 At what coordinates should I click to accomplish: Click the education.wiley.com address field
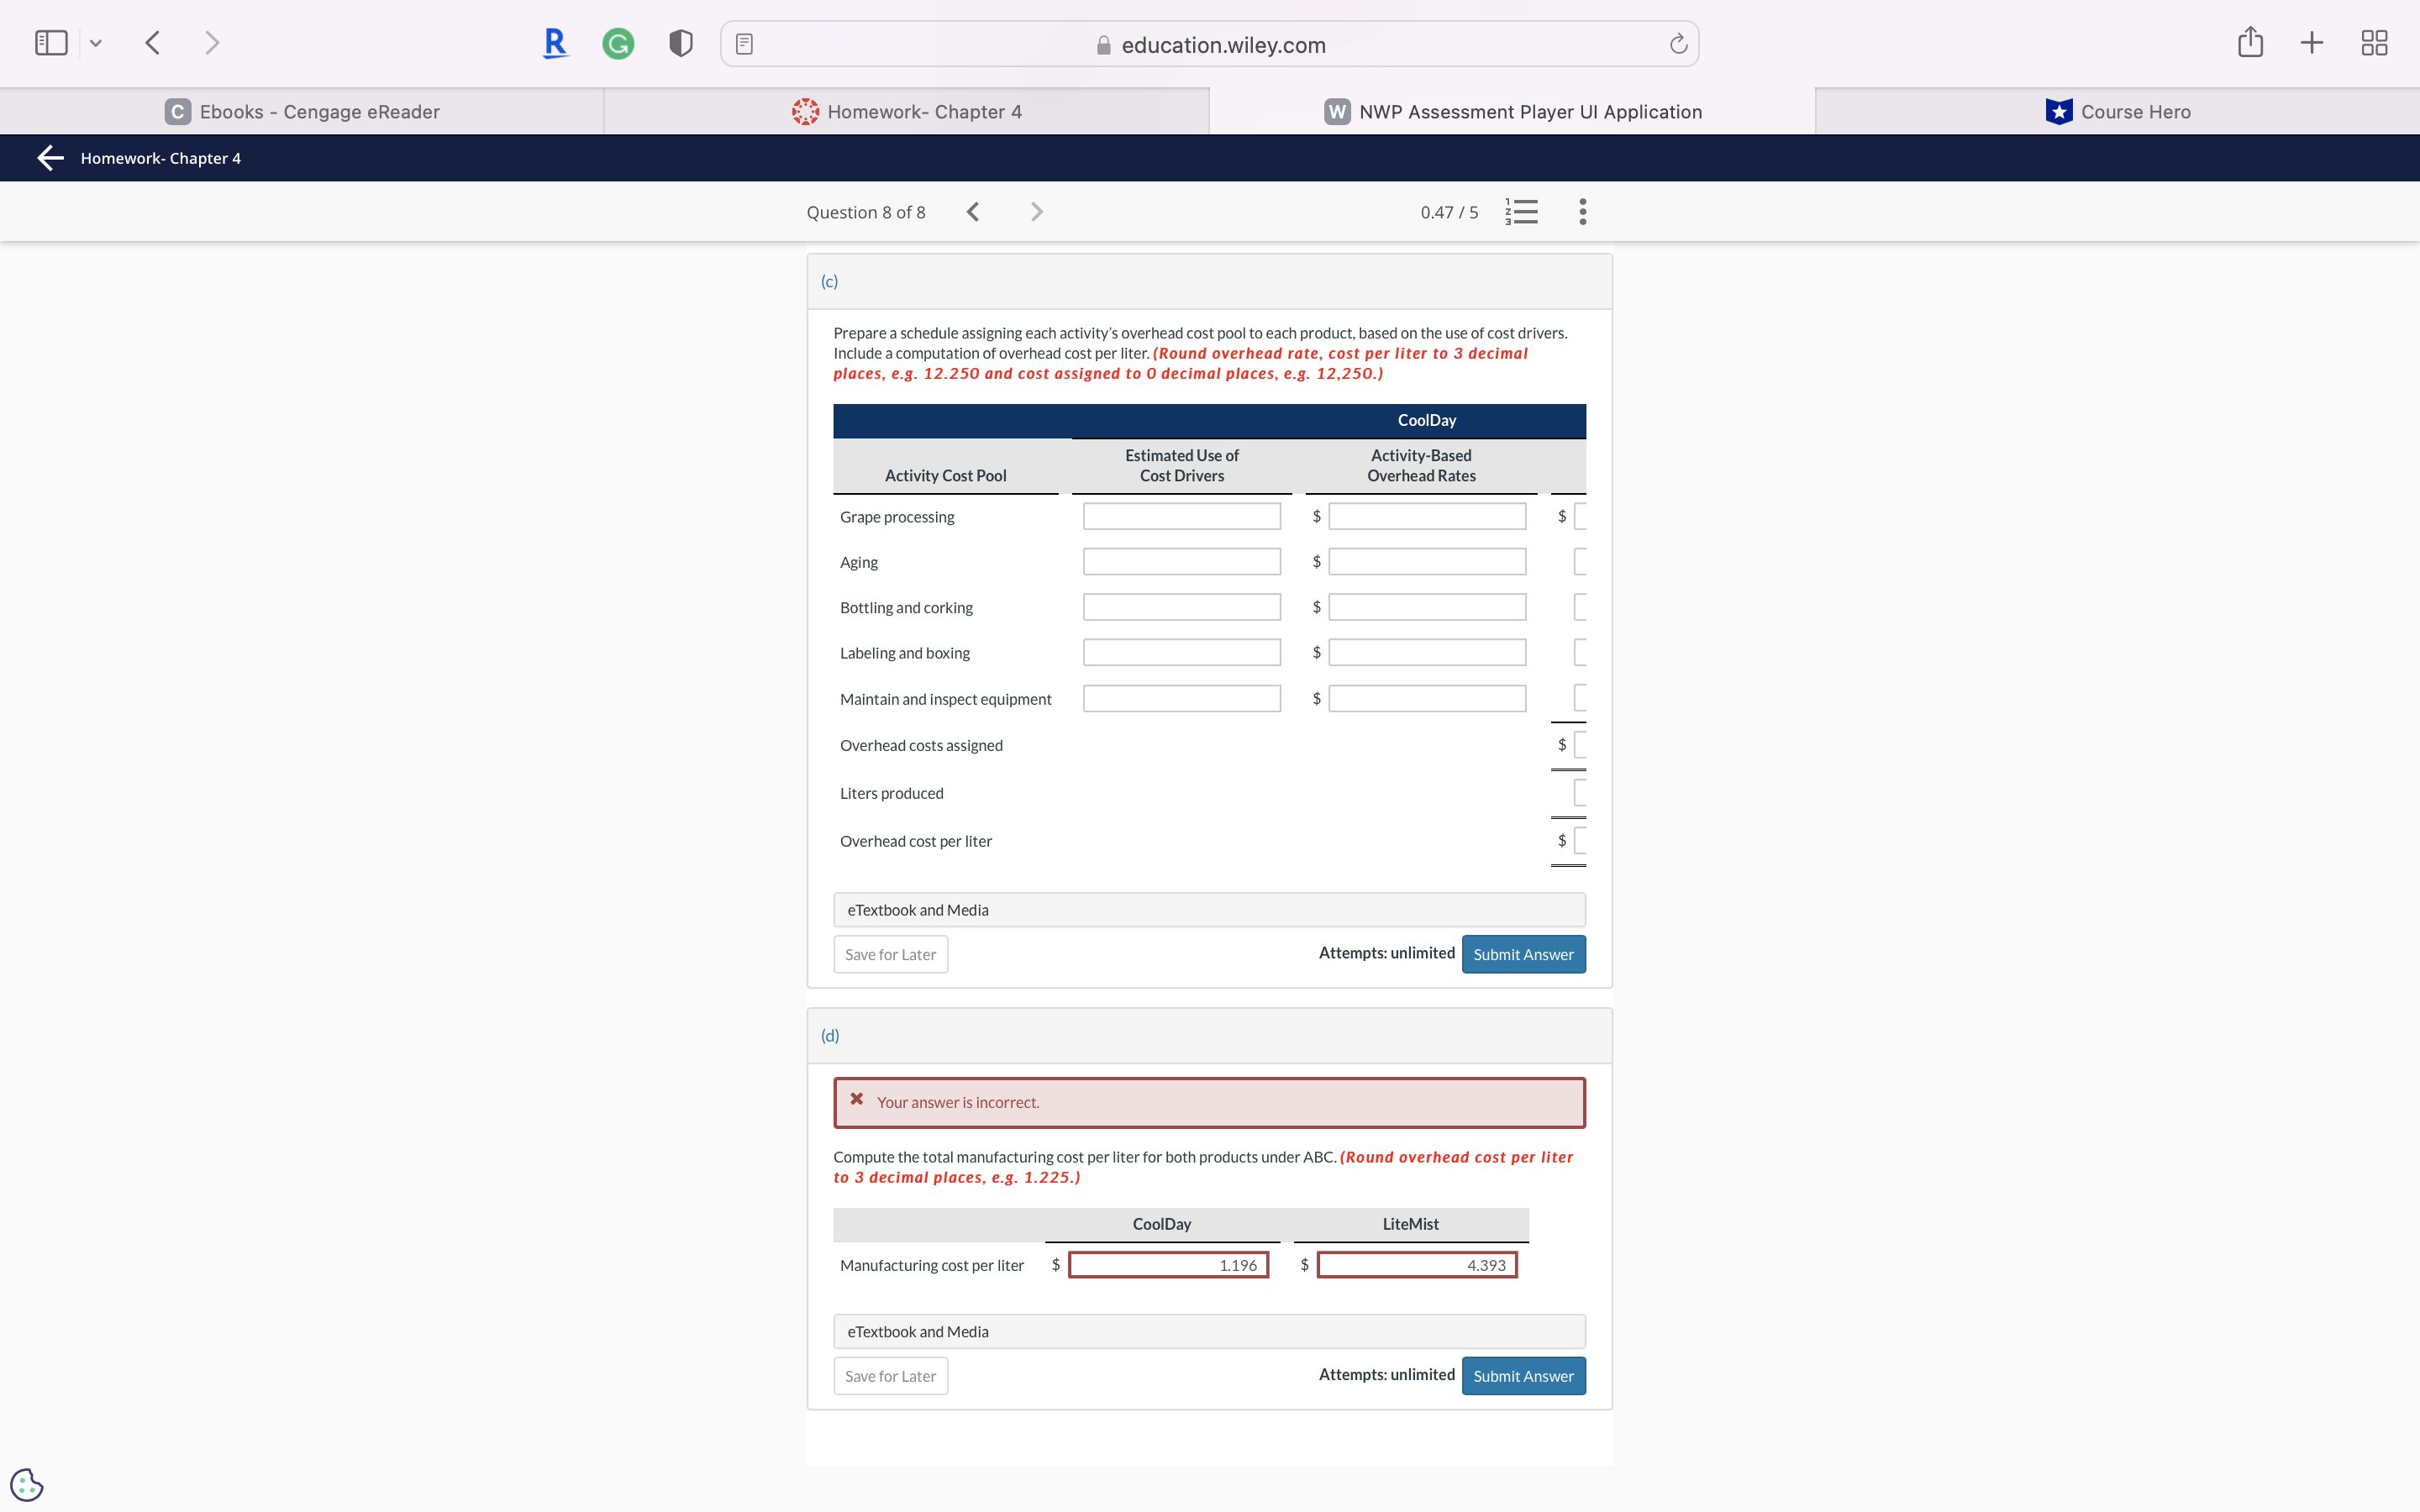(x=1209, y=44)
